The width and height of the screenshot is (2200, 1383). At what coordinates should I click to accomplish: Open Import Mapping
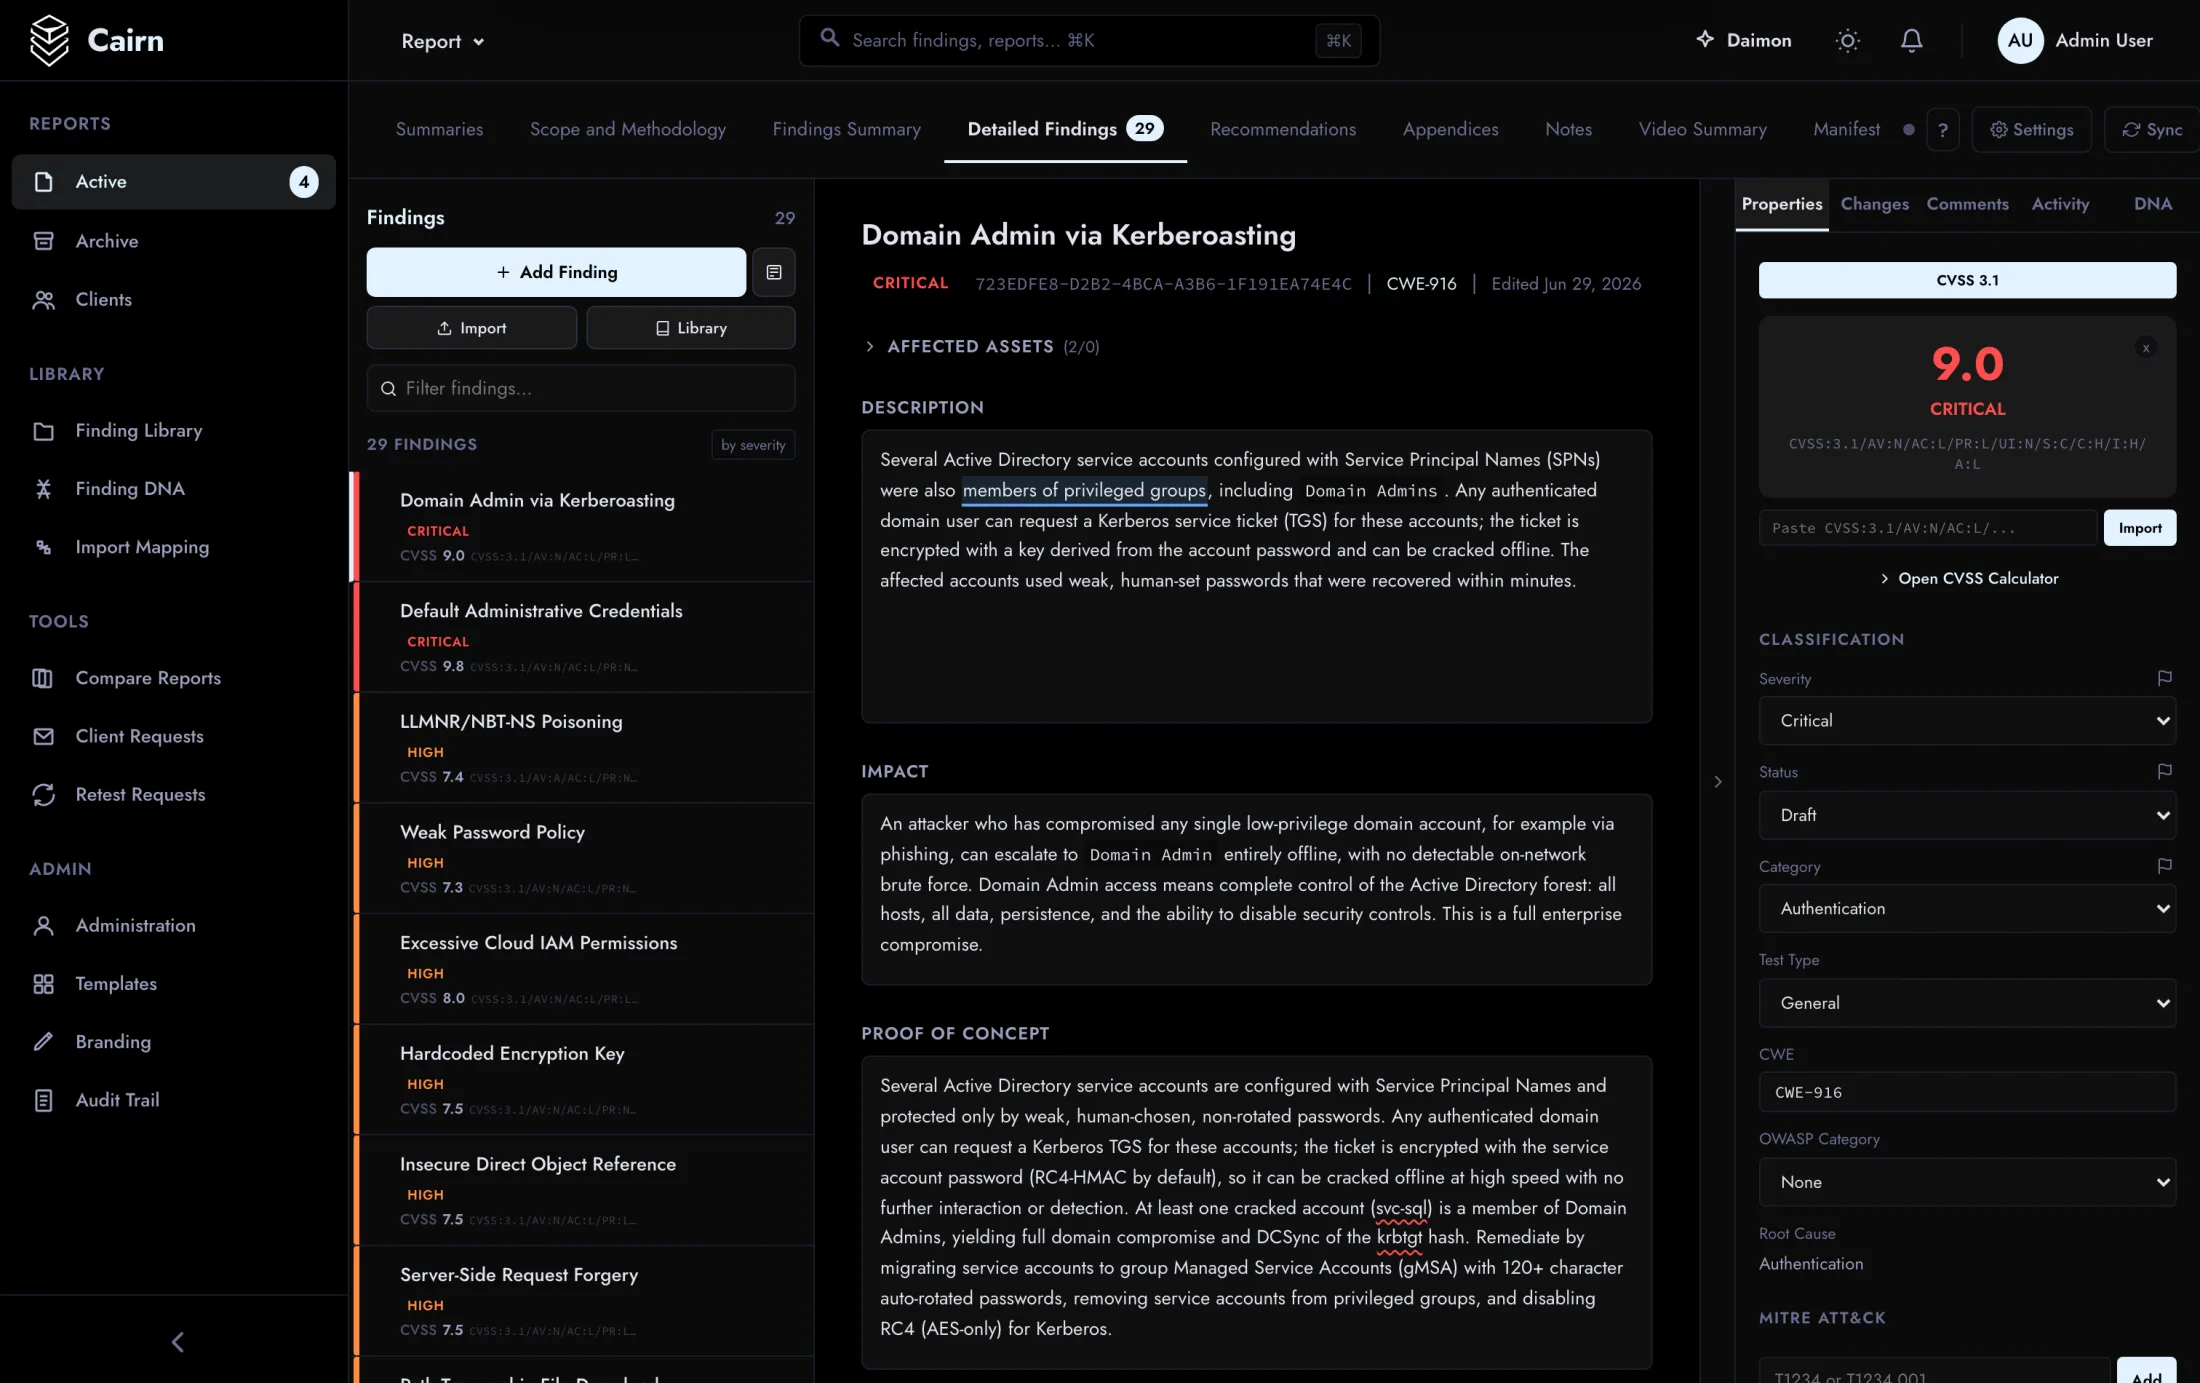click(x=173, y=547)
